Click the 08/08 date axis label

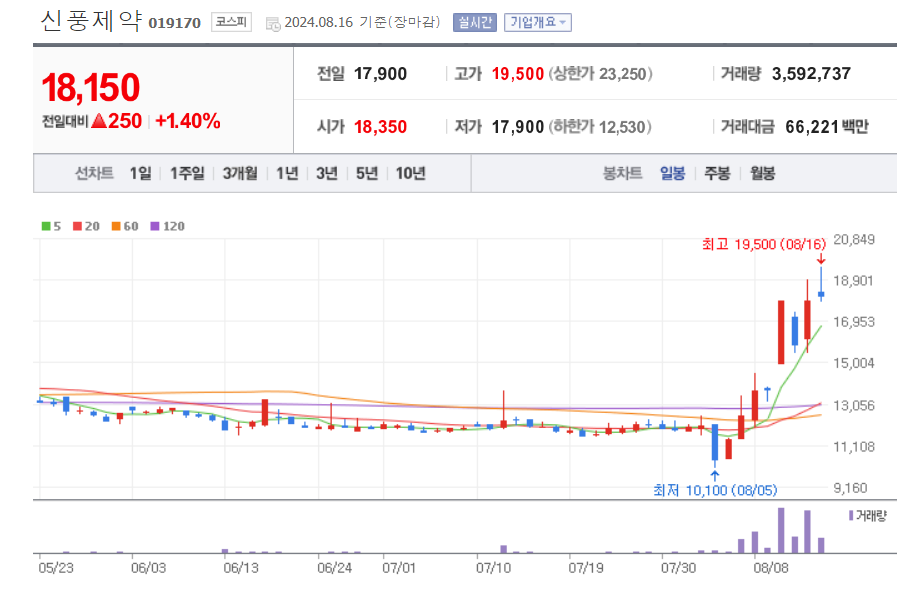click(x=771, y=568)
